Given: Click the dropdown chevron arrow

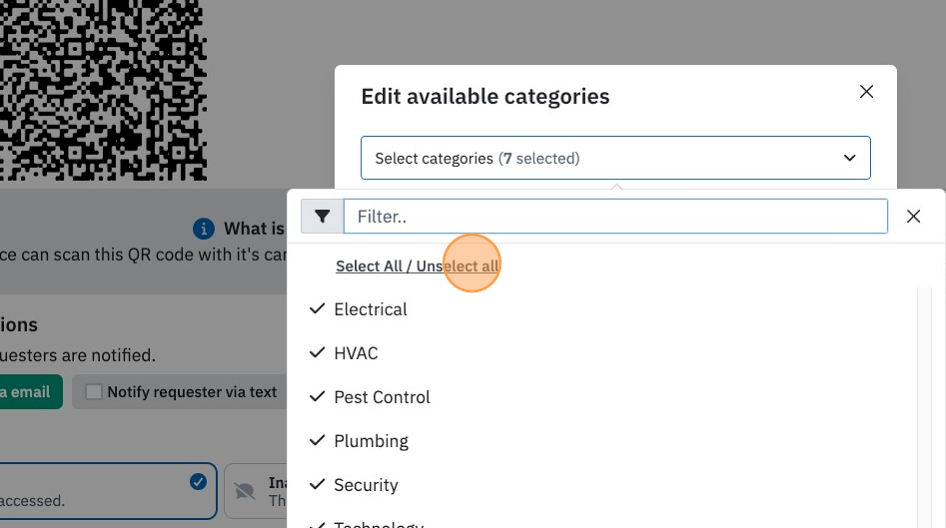Looking at the screenshot, I should [849, 158].
